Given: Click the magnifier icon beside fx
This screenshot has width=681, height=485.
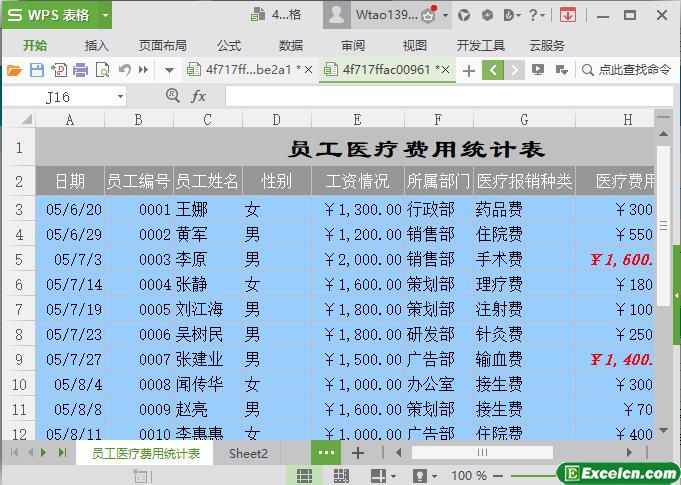Looking at the screenshot, I should [172, 96].
